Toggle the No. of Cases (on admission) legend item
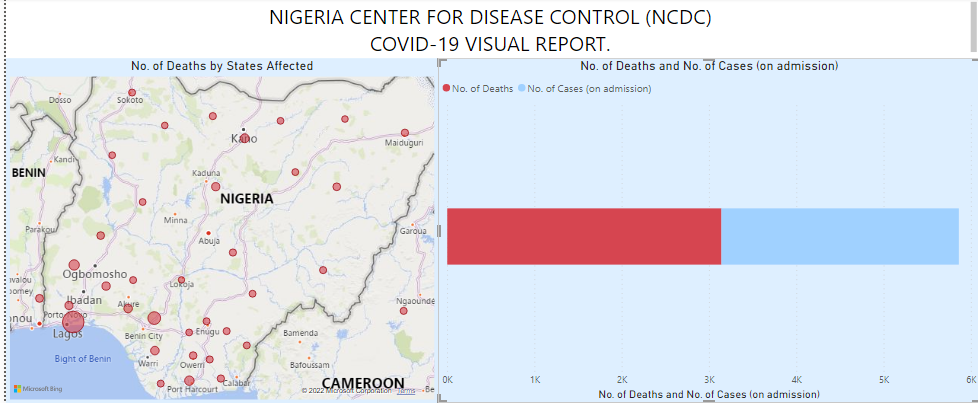This screenshot has width=978, height=403. [589, 89]
